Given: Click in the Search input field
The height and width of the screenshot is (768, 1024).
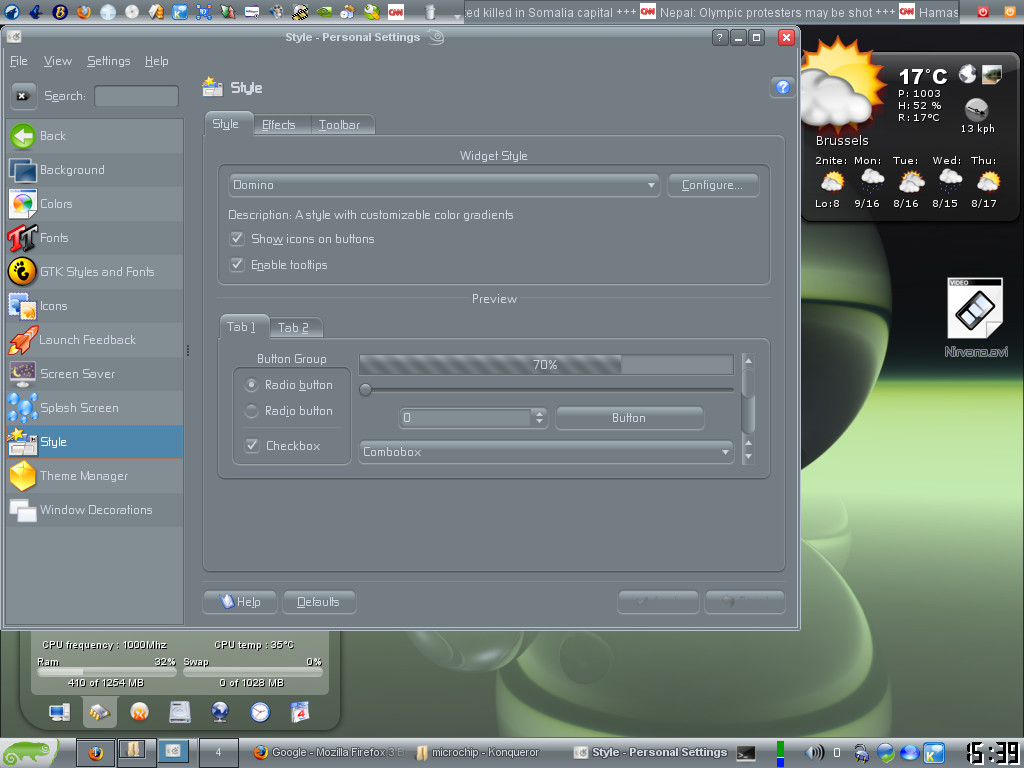Looking at the screenshot, I should 136,96.
